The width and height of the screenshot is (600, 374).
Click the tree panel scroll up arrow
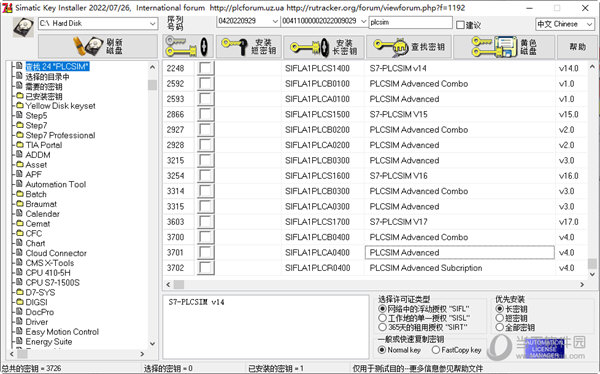(x=152, y=67)
